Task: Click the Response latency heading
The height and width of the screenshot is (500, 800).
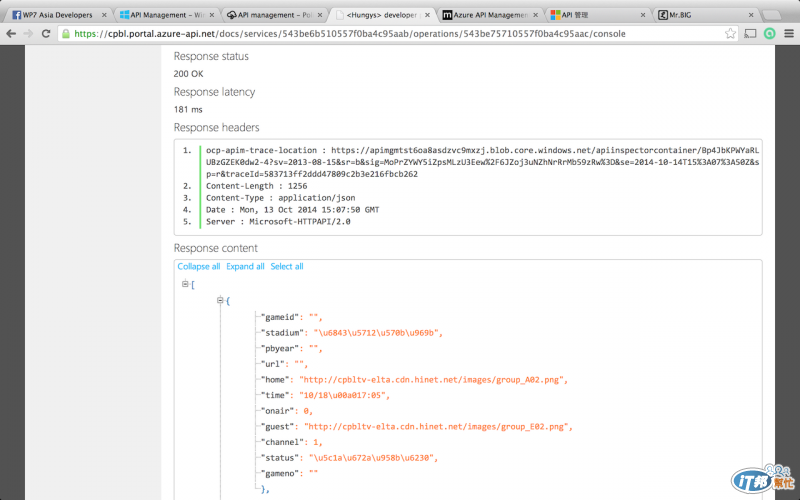Action: pos(214,92)
